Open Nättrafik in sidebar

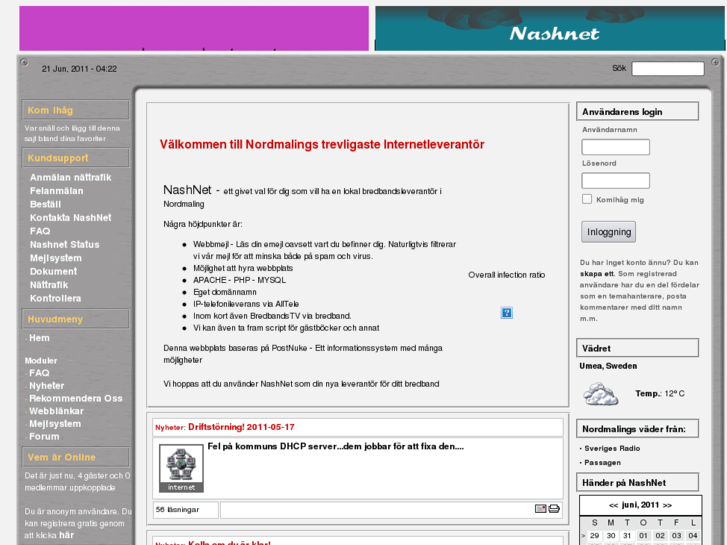(x=49, y=285)
